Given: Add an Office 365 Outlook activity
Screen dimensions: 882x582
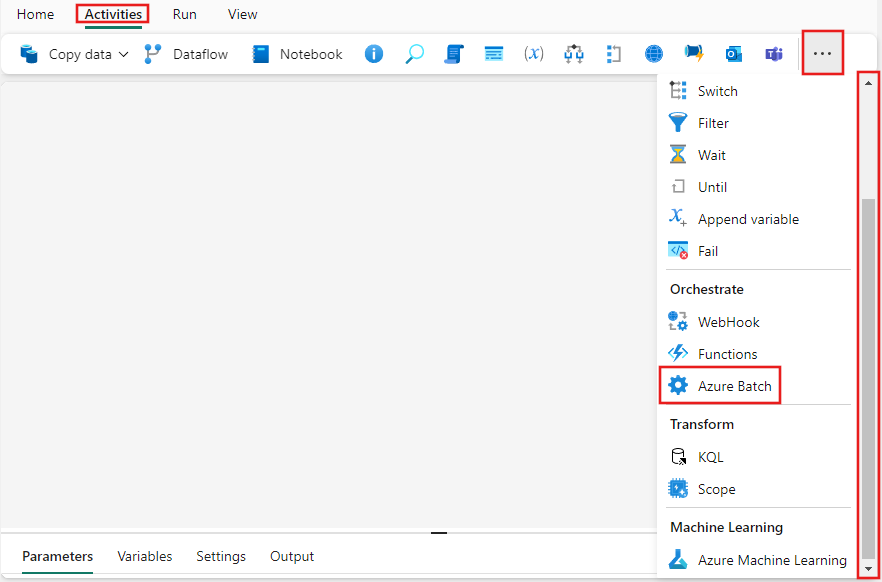Looking at the screenshot, I should pyautogui.click(x=734, y=54).
